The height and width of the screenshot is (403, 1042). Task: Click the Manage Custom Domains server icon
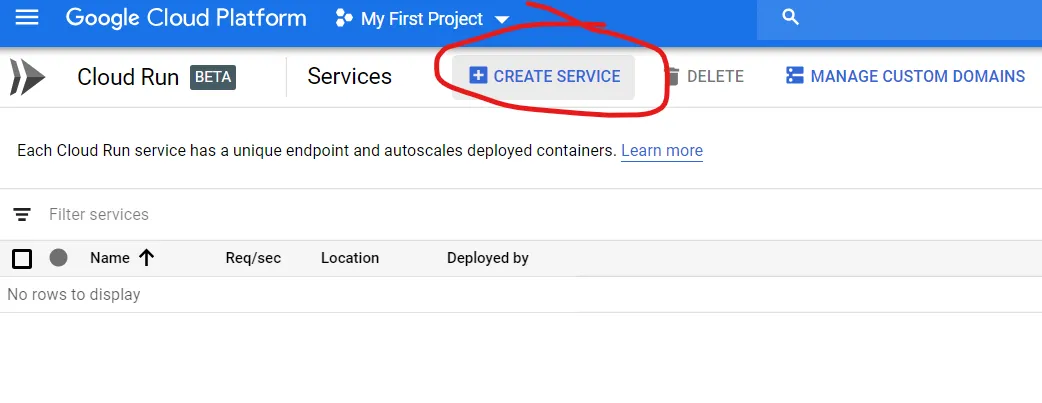[795, 76]
